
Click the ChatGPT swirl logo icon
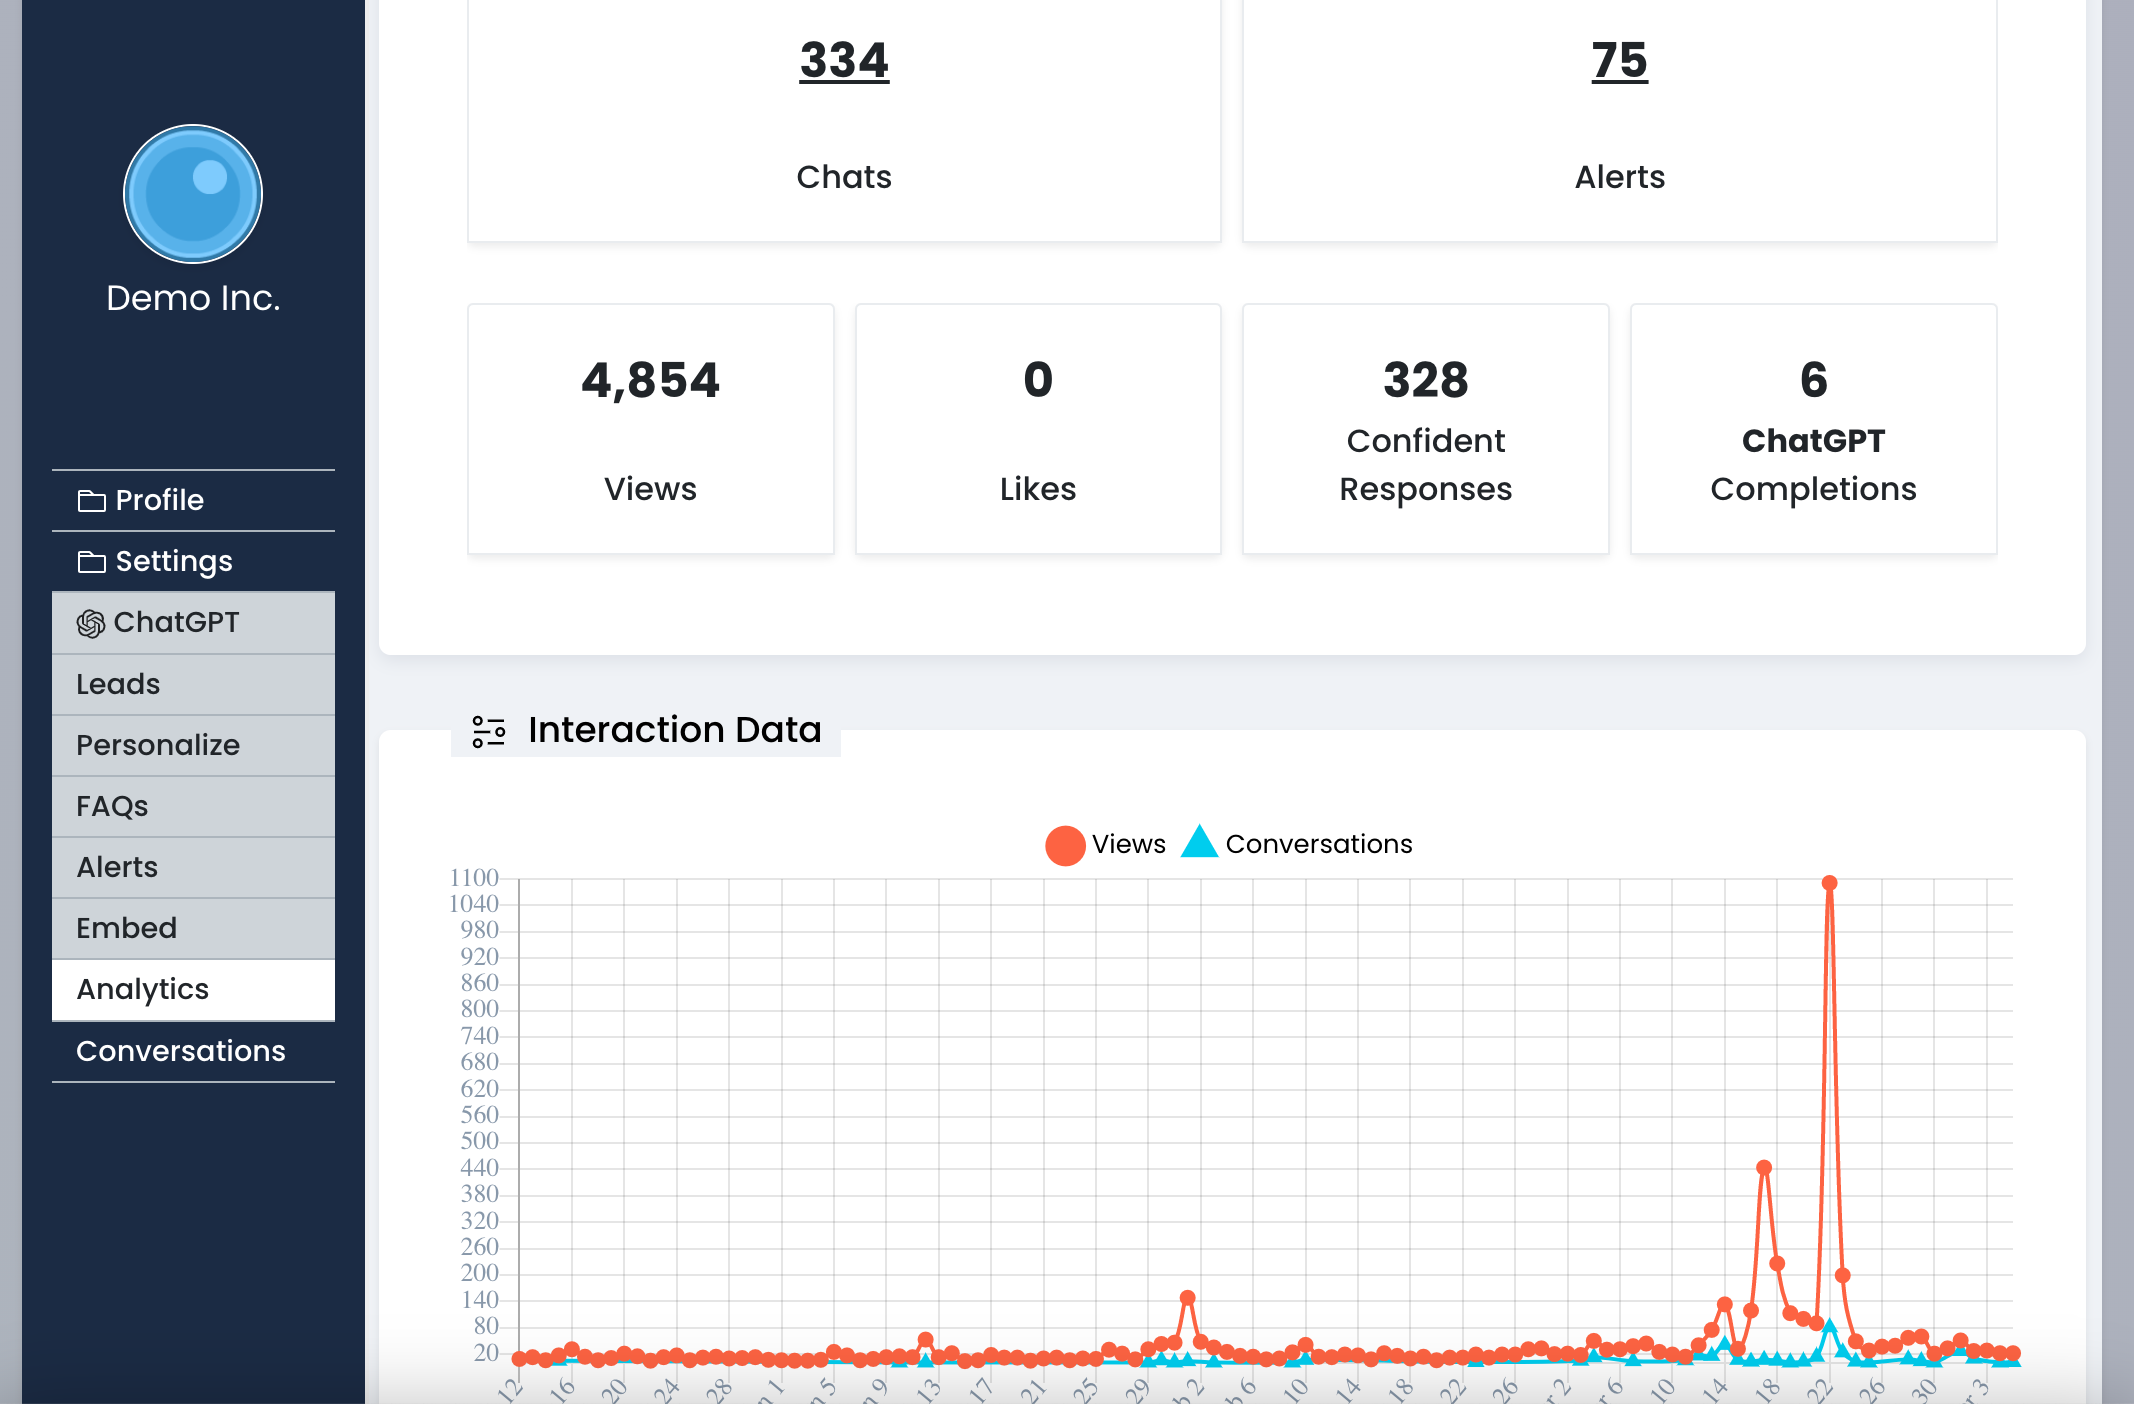[x=91, y=624]
